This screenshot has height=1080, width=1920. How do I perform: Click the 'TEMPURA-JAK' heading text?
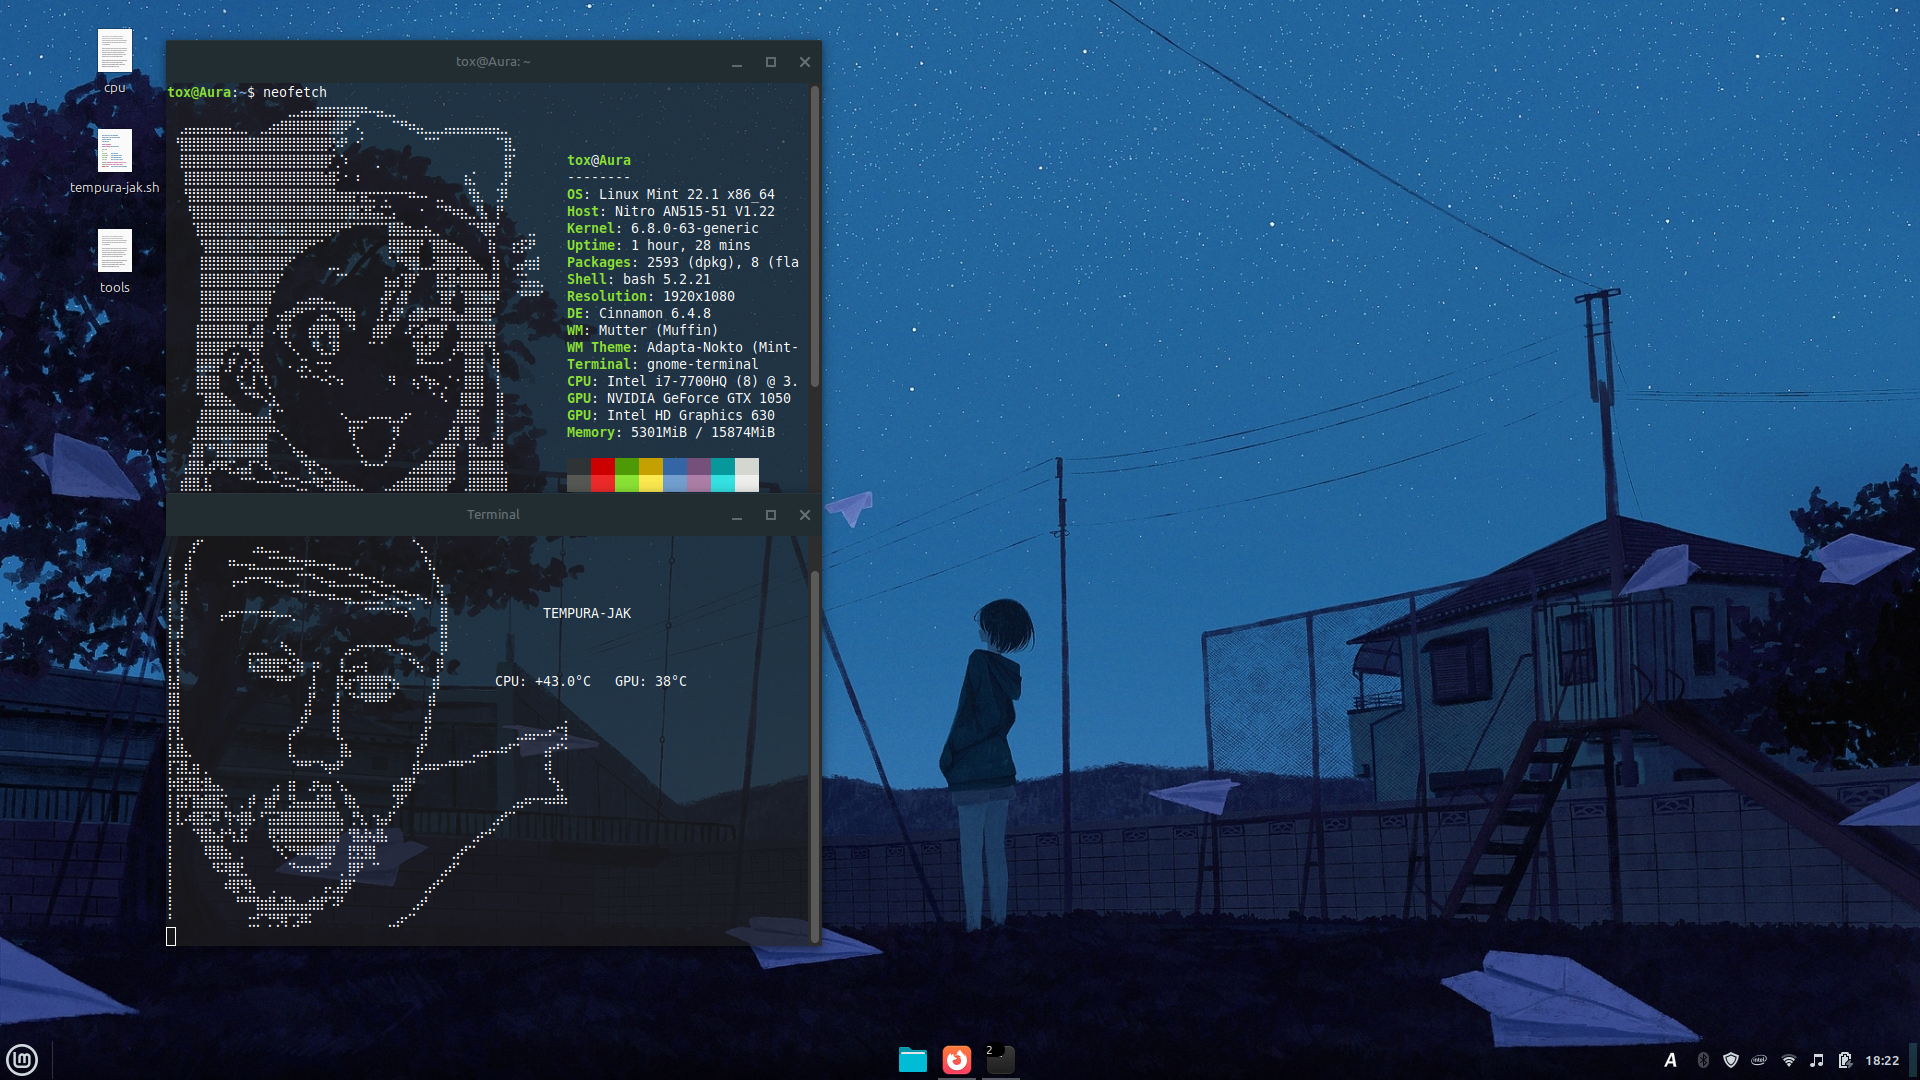click(x=587, y=613)
